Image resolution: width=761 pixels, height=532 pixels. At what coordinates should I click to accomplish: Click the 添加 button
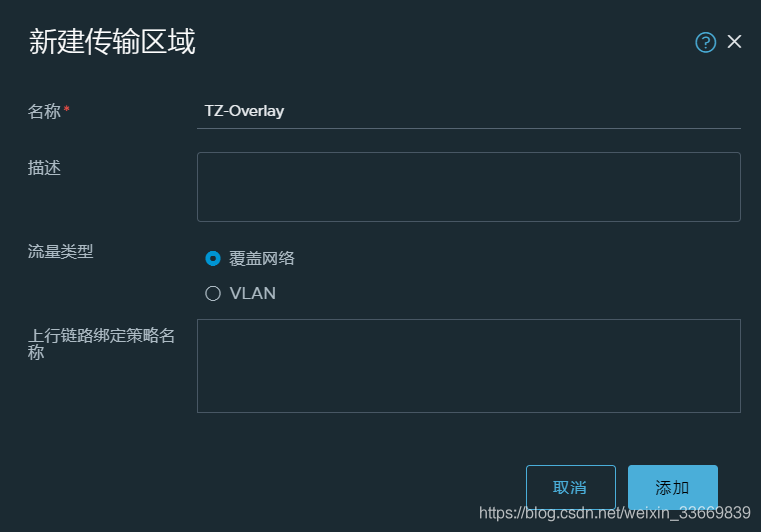(673, 487)
